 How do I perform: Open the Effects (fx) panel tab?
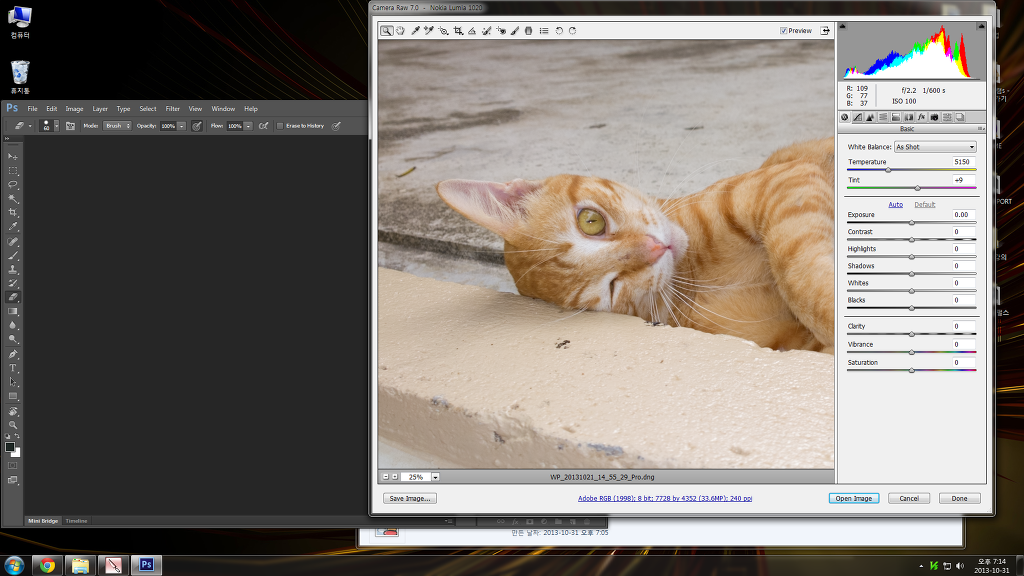(921, 117)
